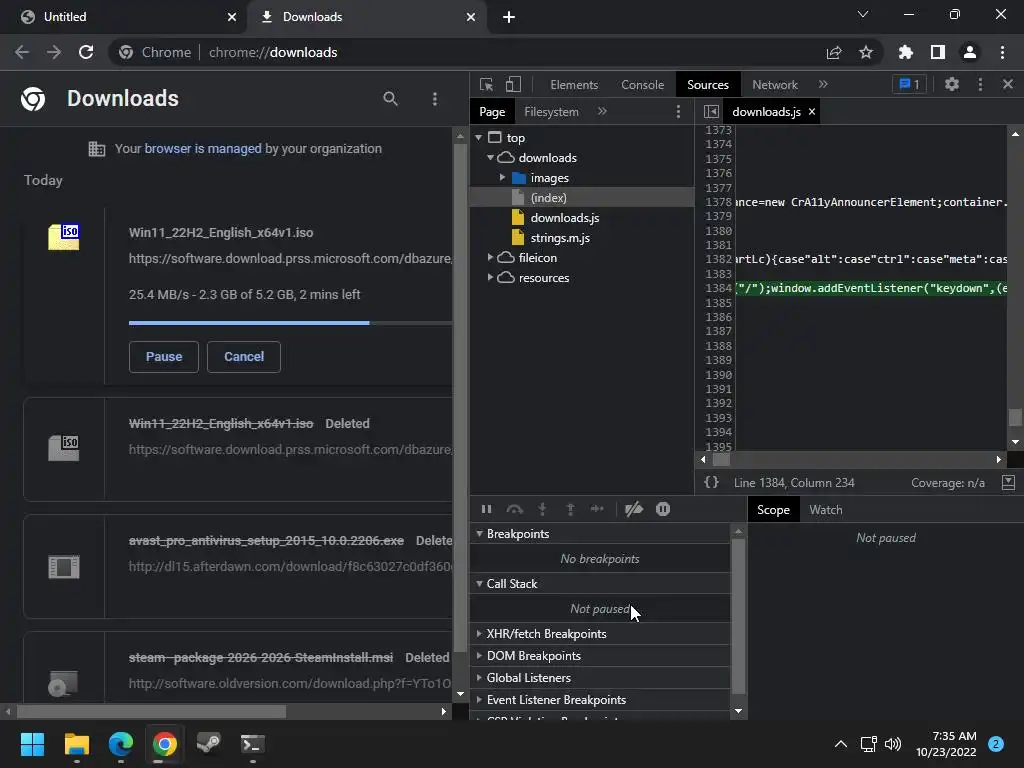
Task: Deactivate all breakpoints
Action: (x=633, y=509)
